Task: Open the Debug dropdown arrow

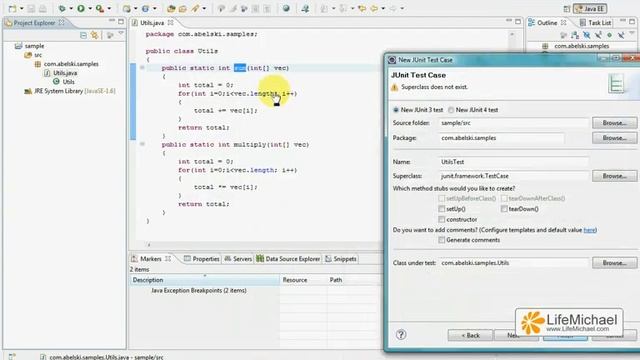Action: point(71,9)
